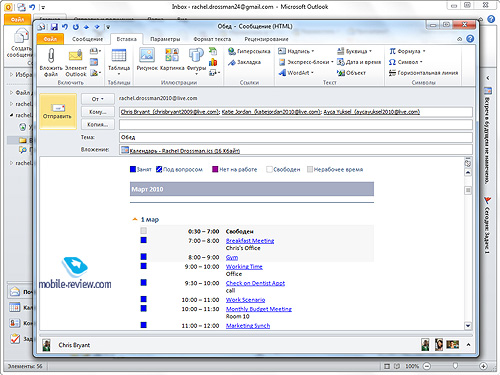Screen dimensions: 500x375
Task: Click the Create message icon in main Outlook
Action: (x=21, y=36)
